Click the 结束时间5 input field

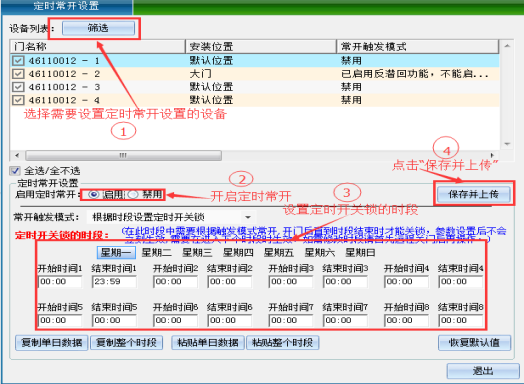(114, 320)
